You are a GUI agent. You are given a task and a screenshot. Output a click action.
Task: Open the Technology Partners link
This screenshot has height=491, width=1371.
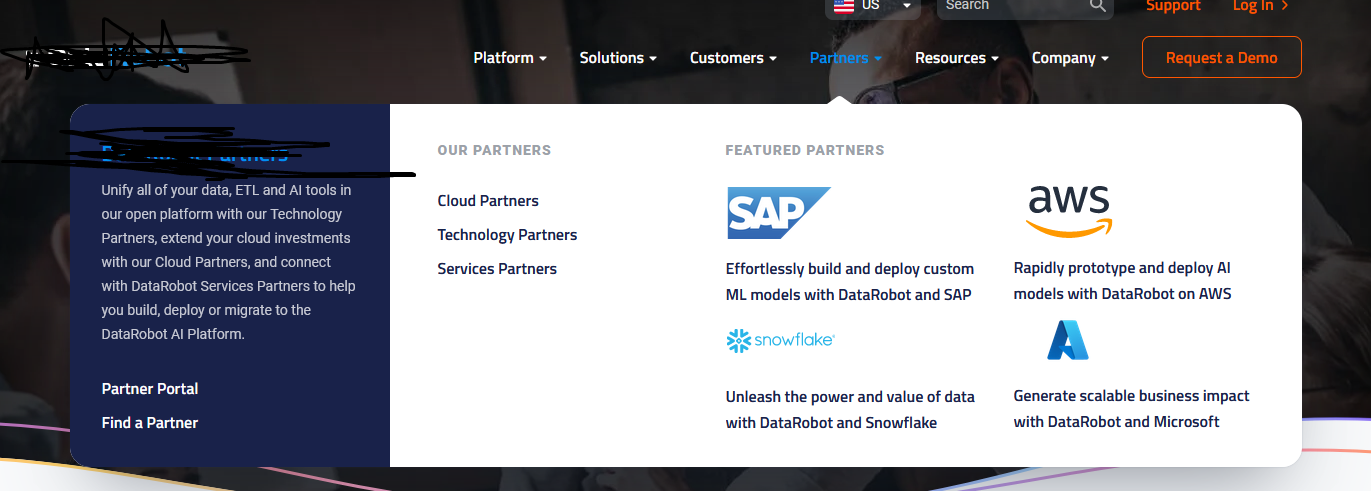click(x=507, y=235)
